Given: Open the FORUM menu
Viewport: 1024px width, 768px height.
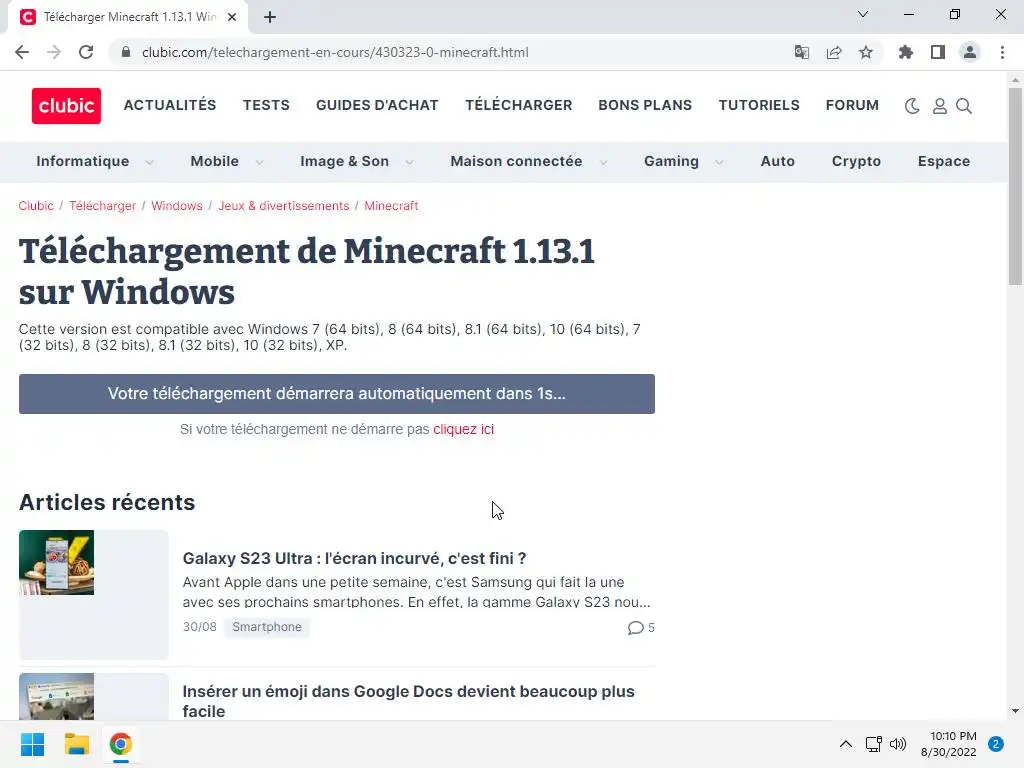Looking at the screenshot, I should point(852,105).
